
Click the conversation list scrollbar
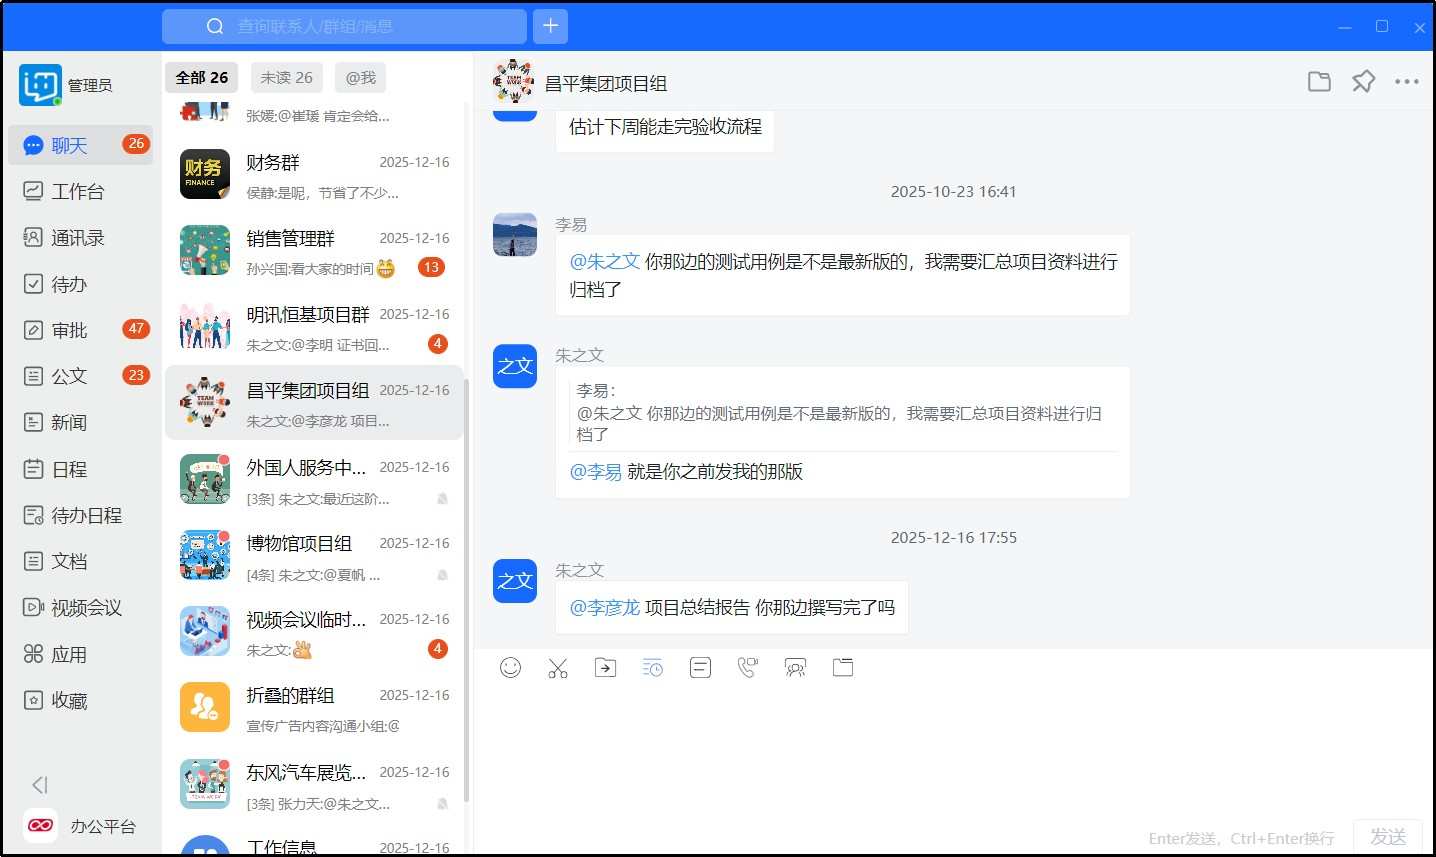[x=466, y=500]
